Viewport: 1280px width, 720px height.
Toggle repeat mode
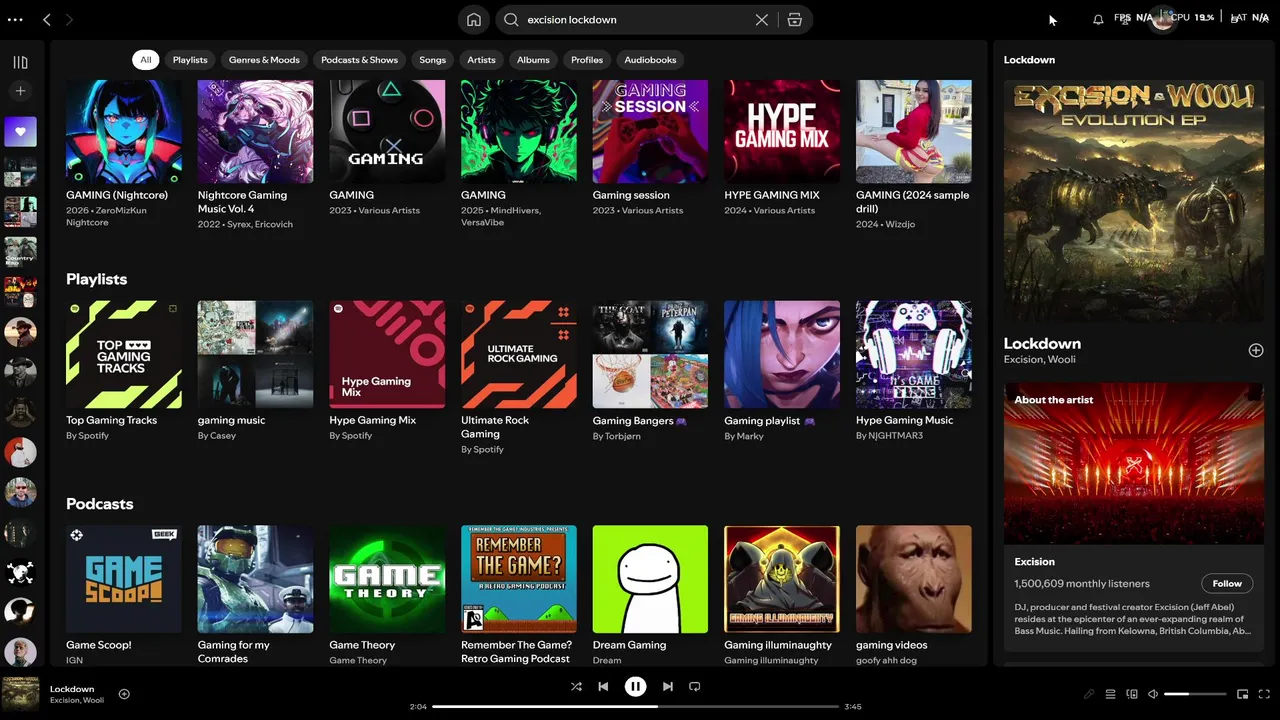click(695, 687)
